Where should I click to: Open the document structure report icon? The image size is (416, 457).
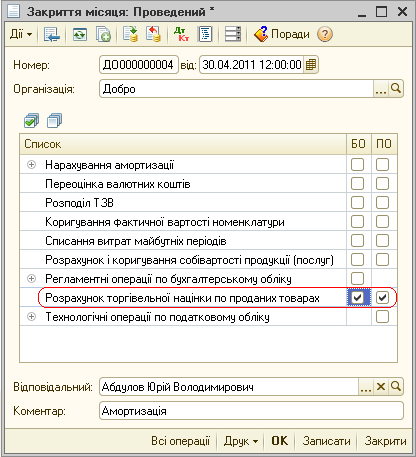tap(205, 34)
